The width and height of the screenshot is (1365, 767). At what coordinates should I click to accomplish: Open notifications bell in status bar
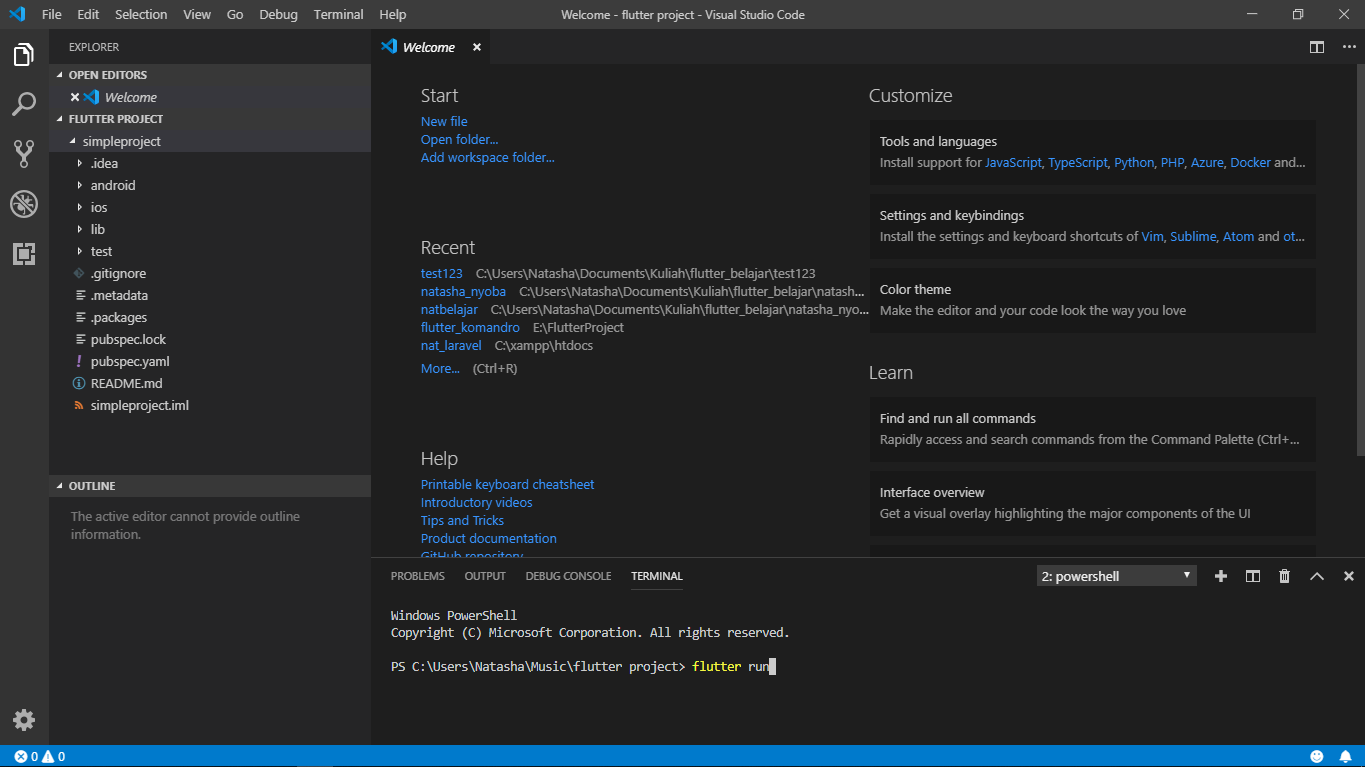point(1345,757)
